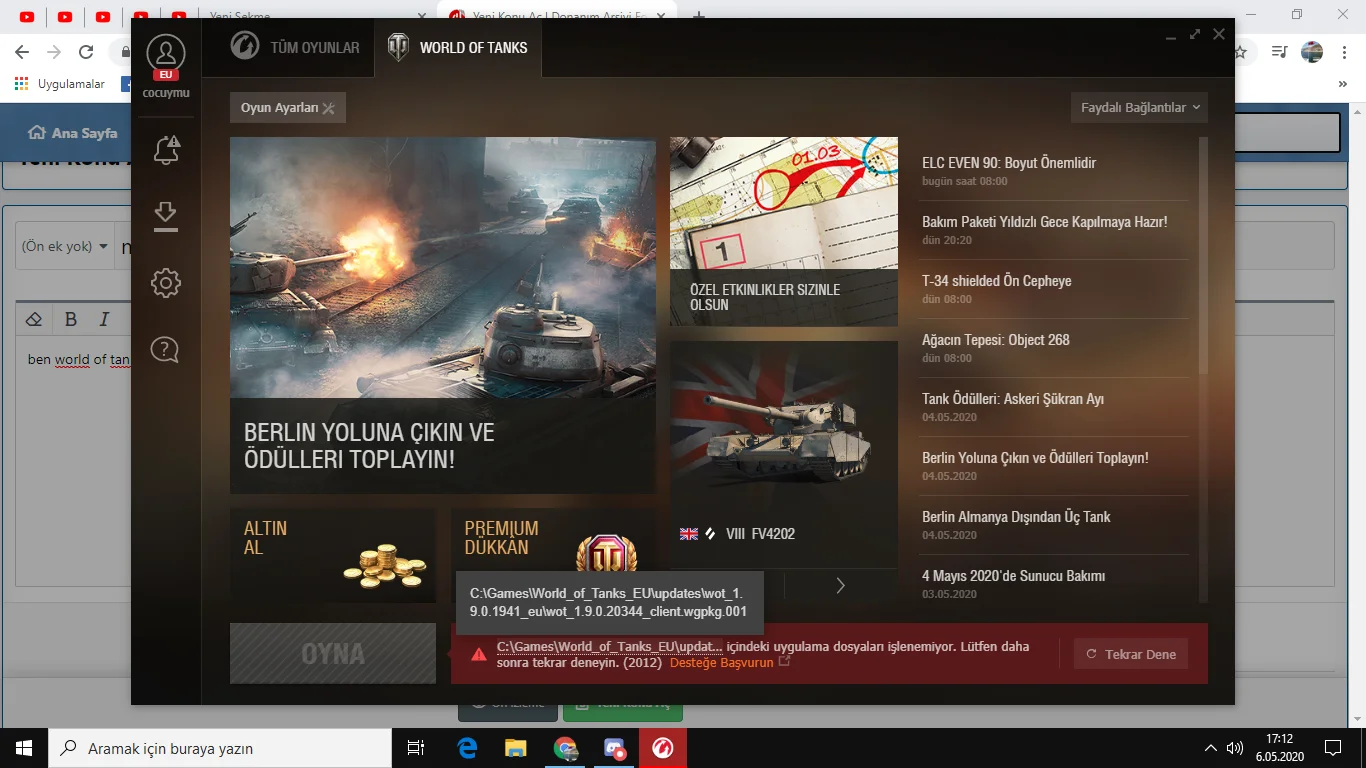Open the notifications bell in the launcher sidebar

tap(166, 150)
